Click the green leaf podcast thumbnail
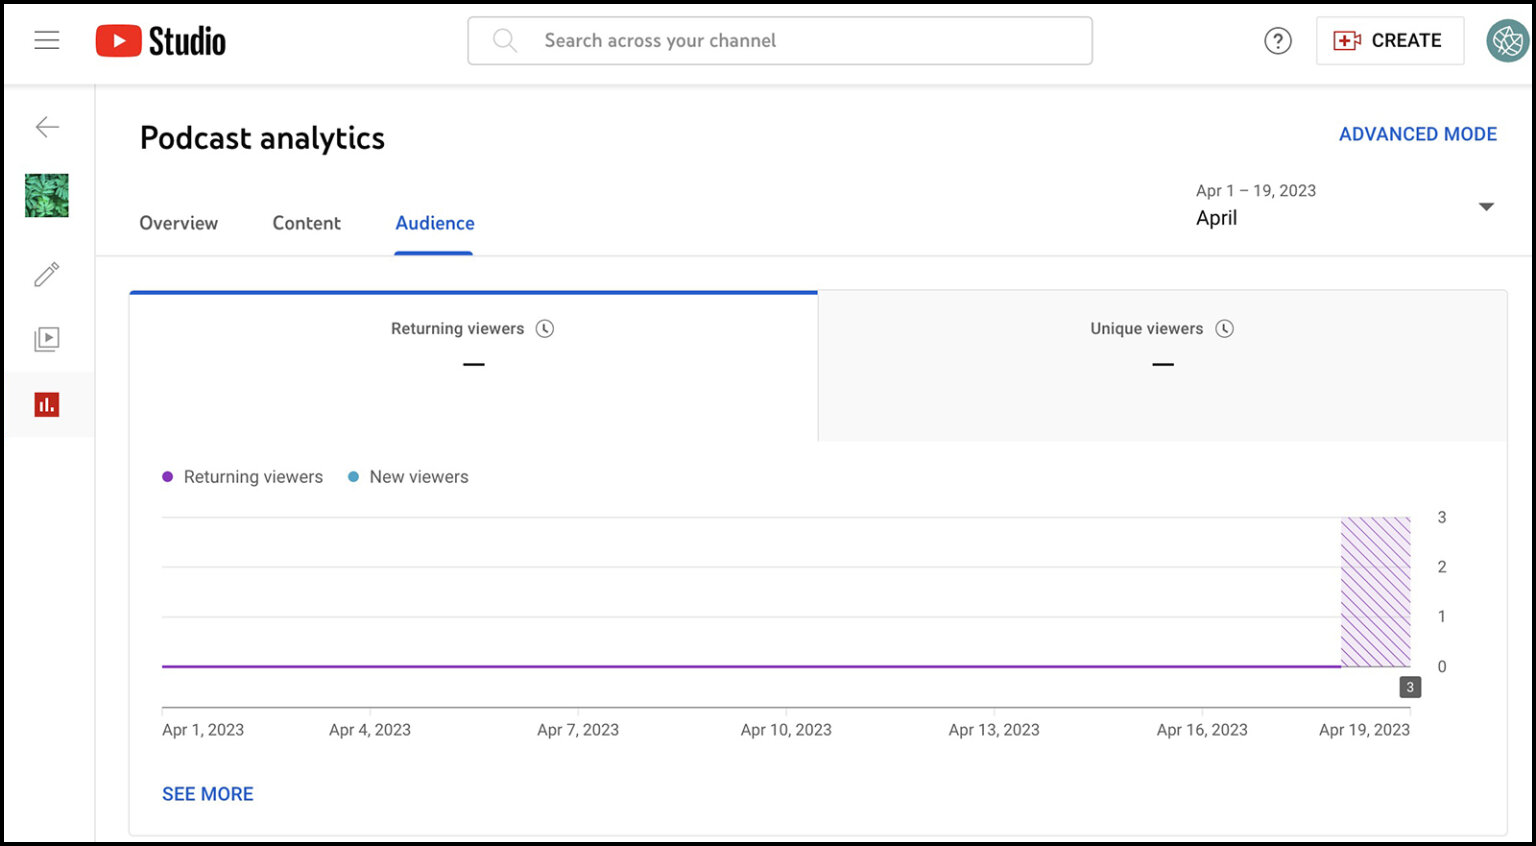Viewport: 1536px width, 846px height. (x=47, y=195)
